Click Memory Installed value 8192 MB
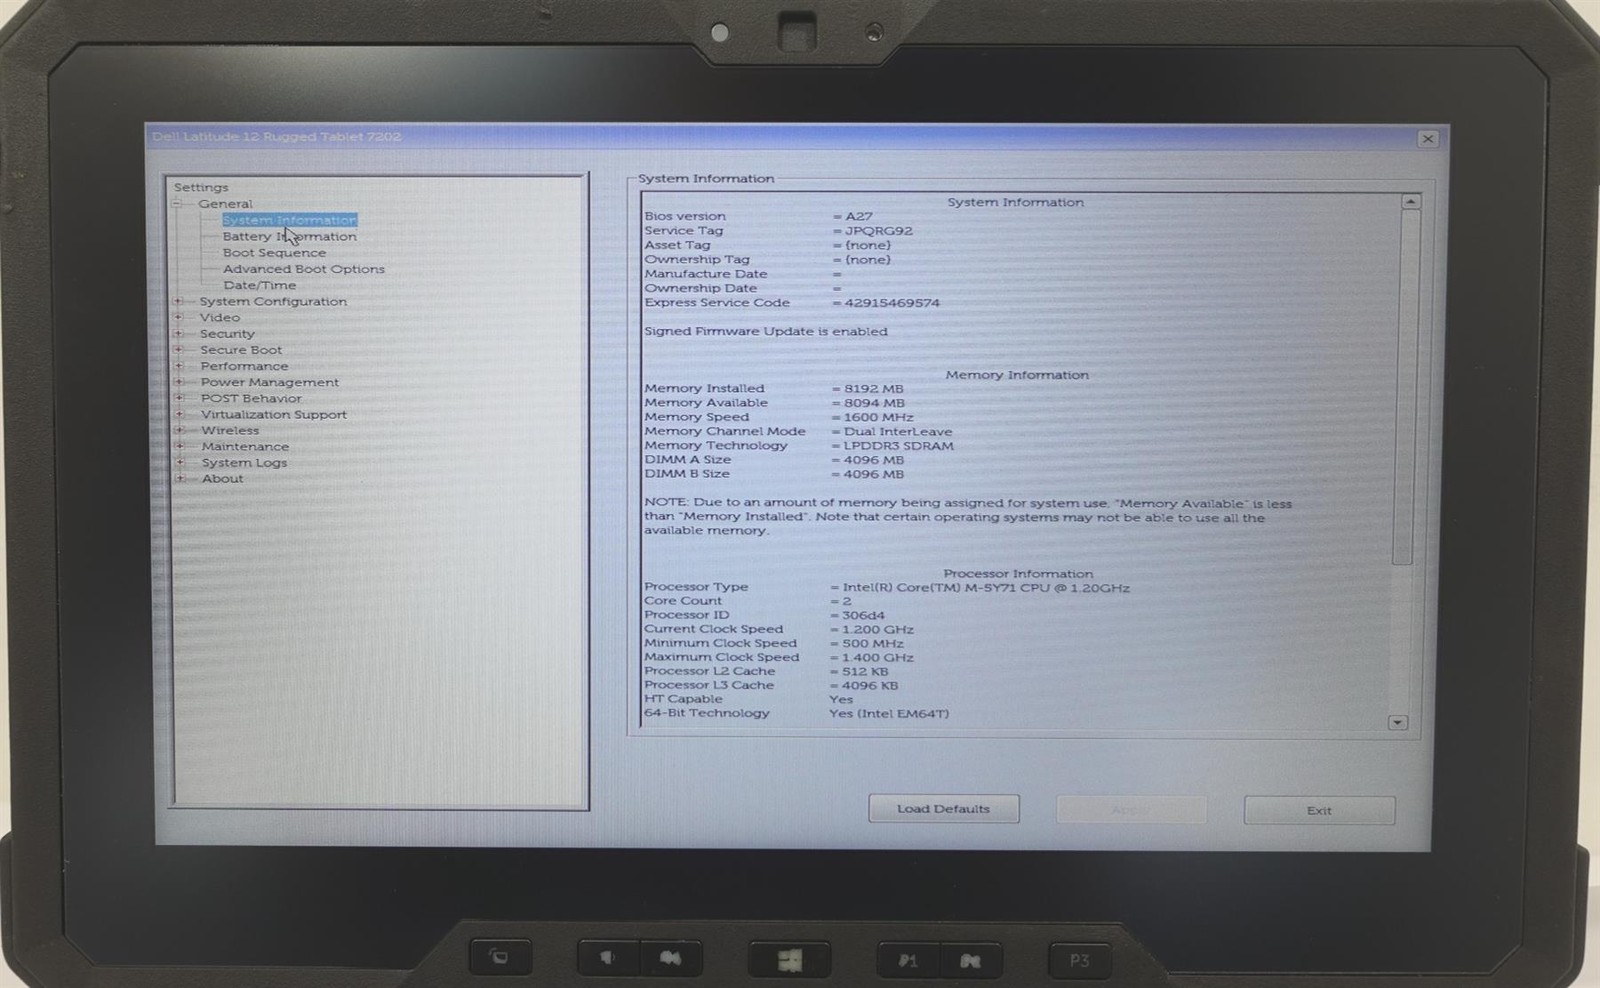1600x988 pixels. (x=873, y=389)
